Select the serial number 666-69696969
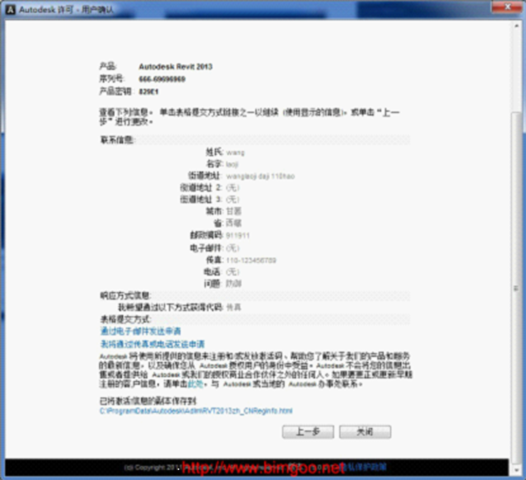 point(162,79)
